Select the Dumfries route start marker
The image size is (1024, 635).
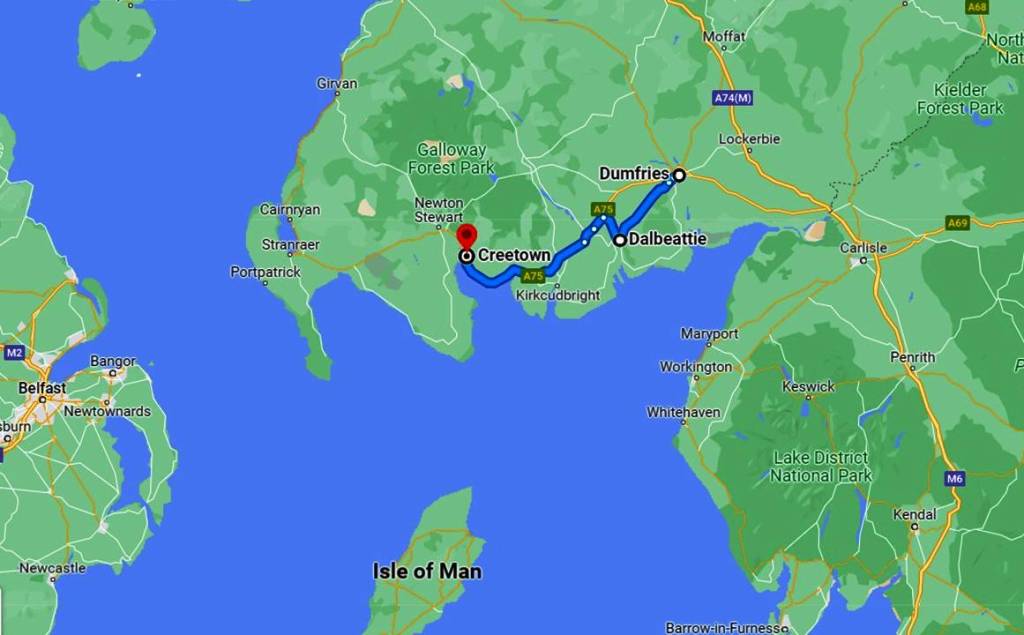click(679, 175)
